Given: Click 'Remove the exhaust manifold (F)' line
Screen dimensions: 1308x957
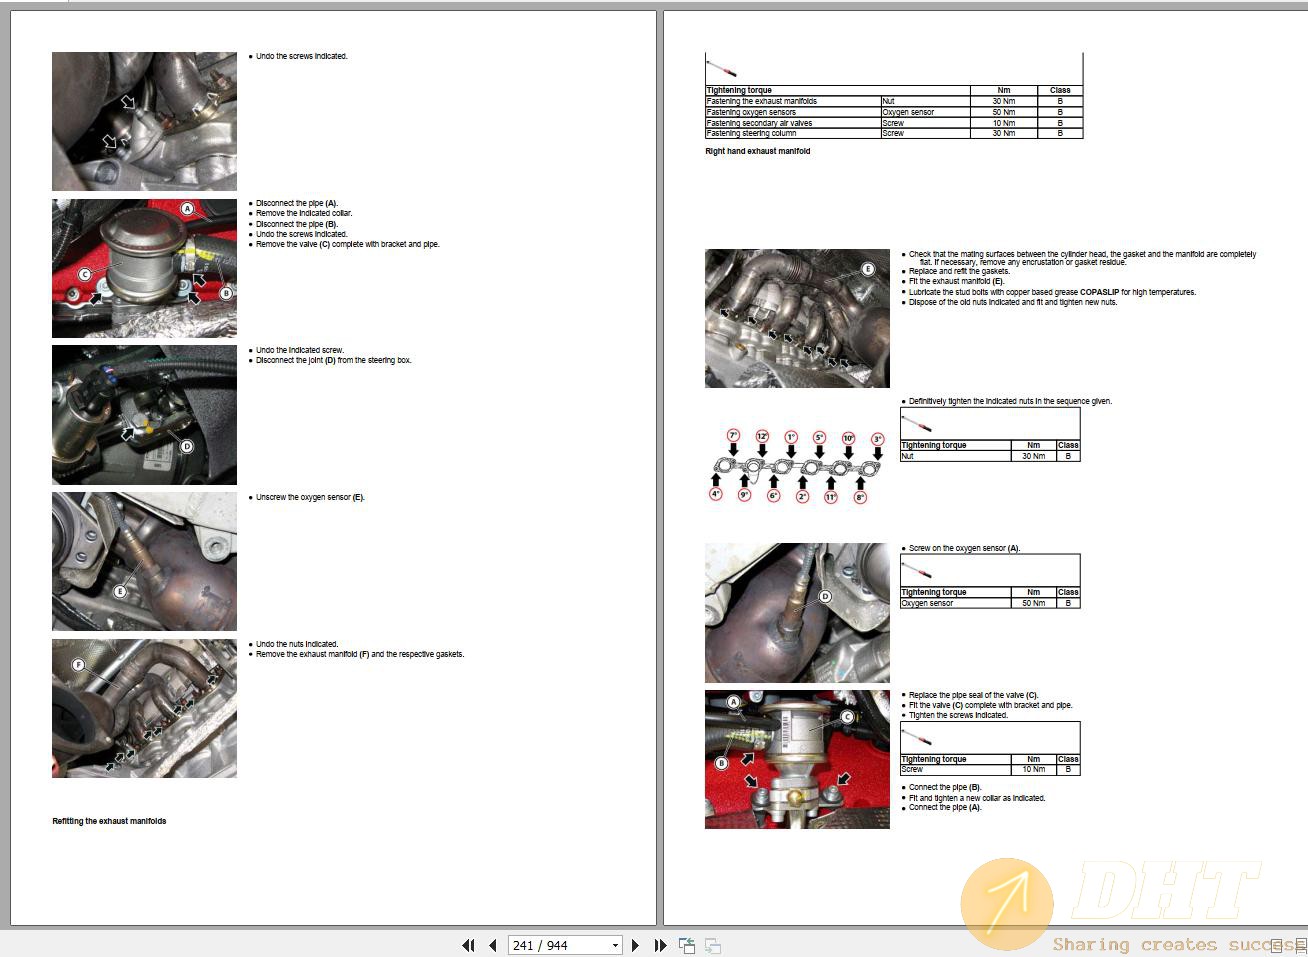Looking at the screenshot, I should 360,654.
